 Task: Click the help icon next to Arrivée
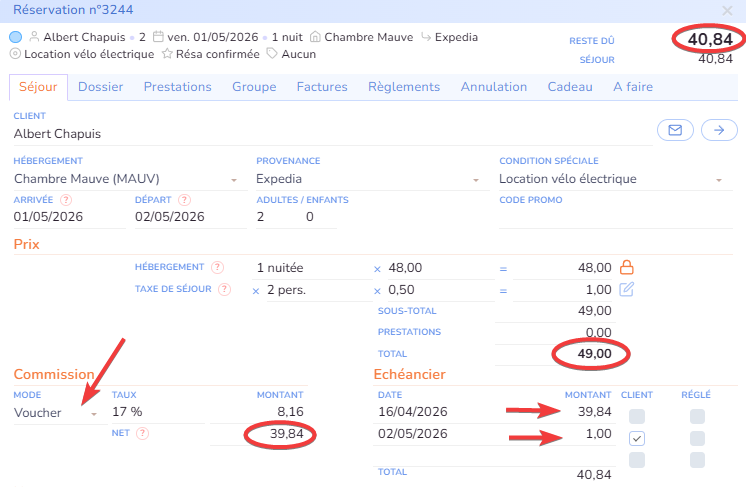pyautogui.click(x=66, y=200)
